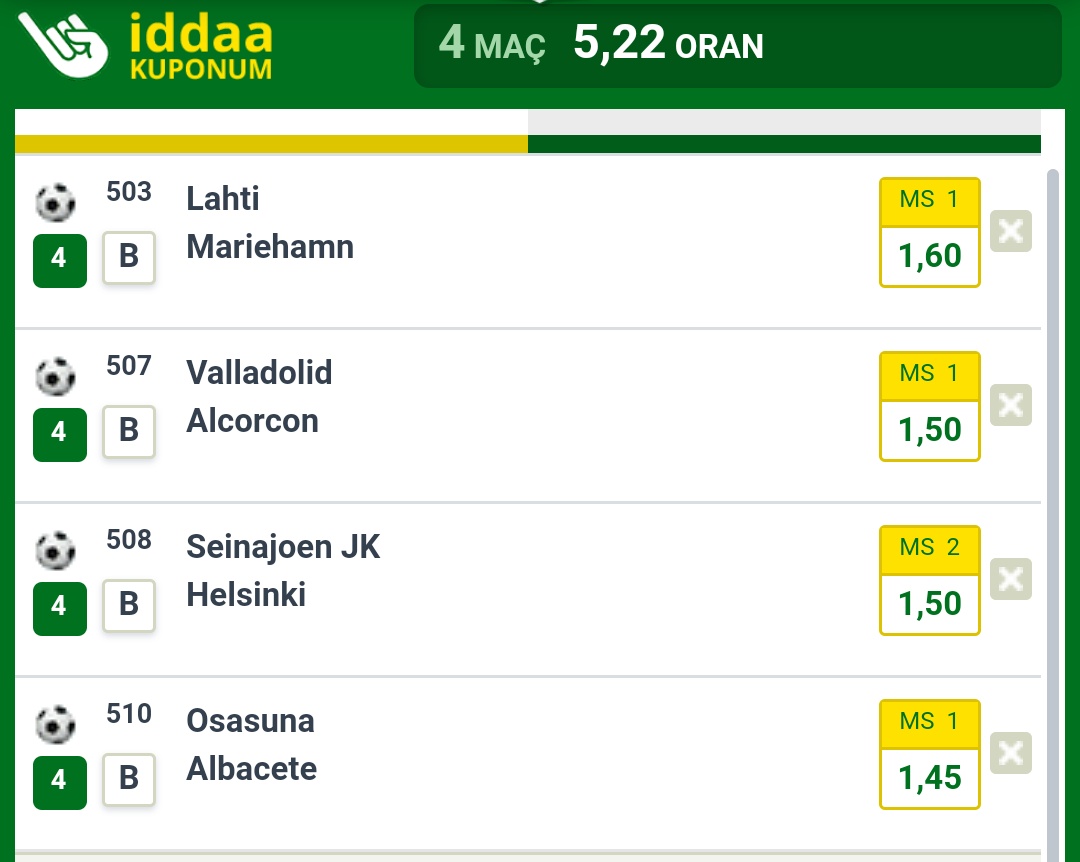
Task: Remove the Osasuna vs Albacete bet
Action: 1010,752
